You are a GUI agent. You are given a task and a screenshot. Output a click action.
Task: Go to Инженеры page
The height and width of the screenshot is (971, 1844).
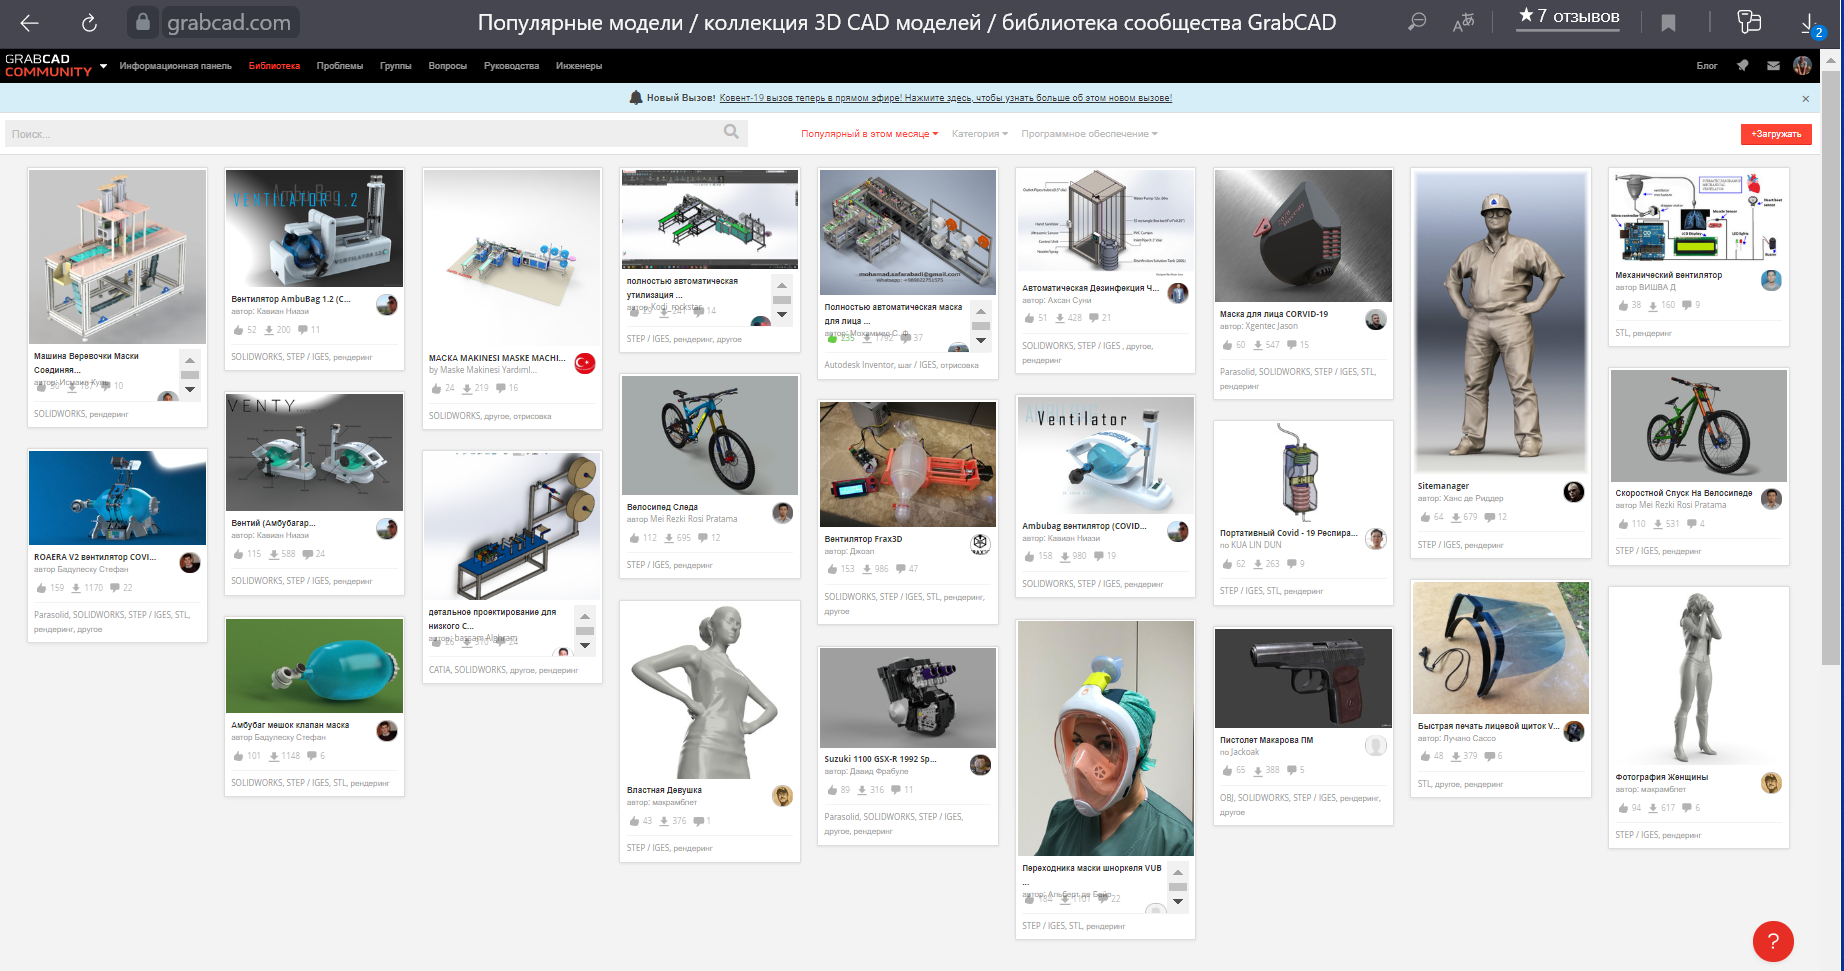[x=579, y=66]
